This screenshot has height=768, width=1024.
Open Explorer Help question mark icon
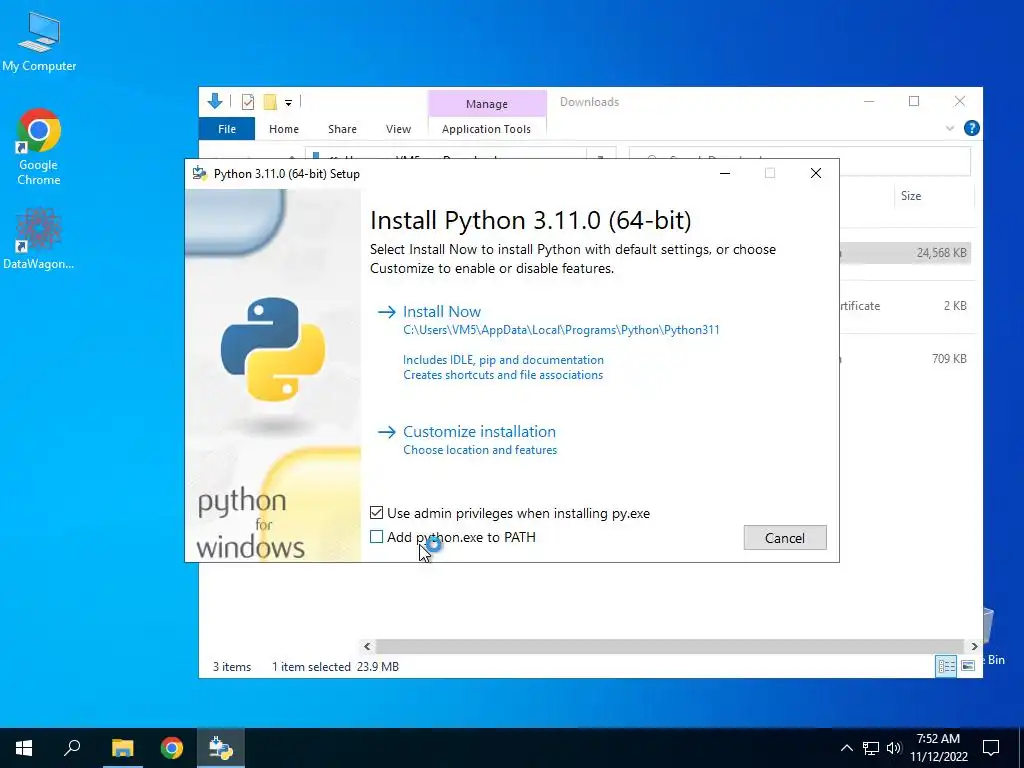(x=971, y=129)
